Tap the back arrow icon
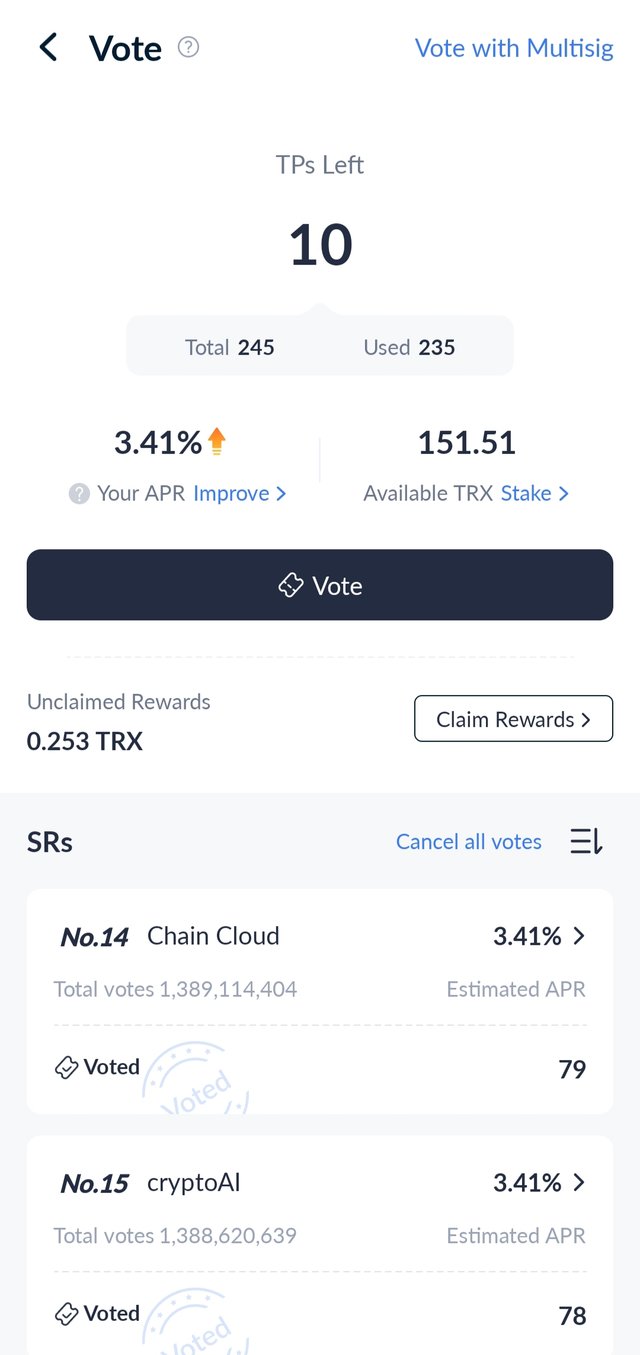Image resolution: width=640 pixels, height=1355 pixels. point(48,47)
